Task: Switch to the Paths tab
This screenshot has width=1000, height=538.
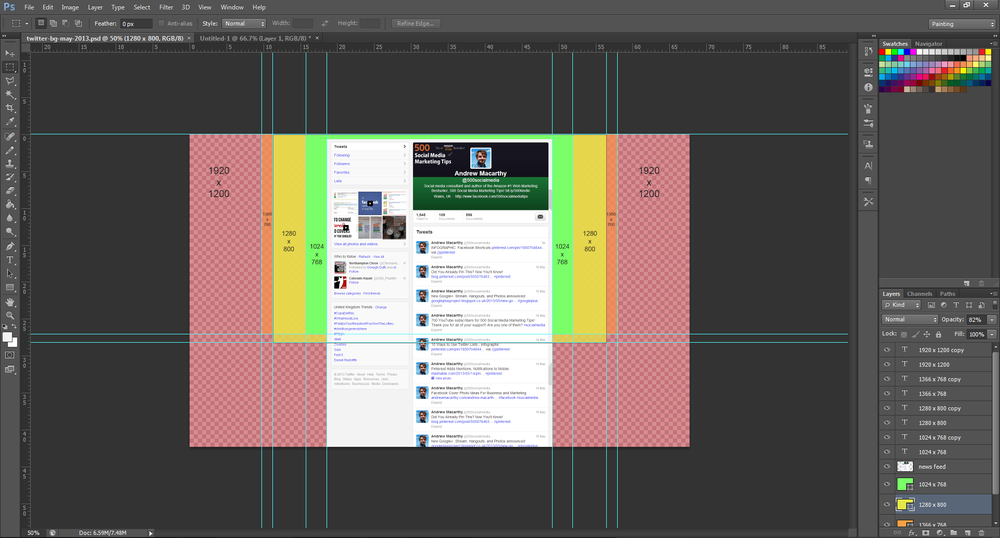Action: pyautogui.click(x=948, y=294)
